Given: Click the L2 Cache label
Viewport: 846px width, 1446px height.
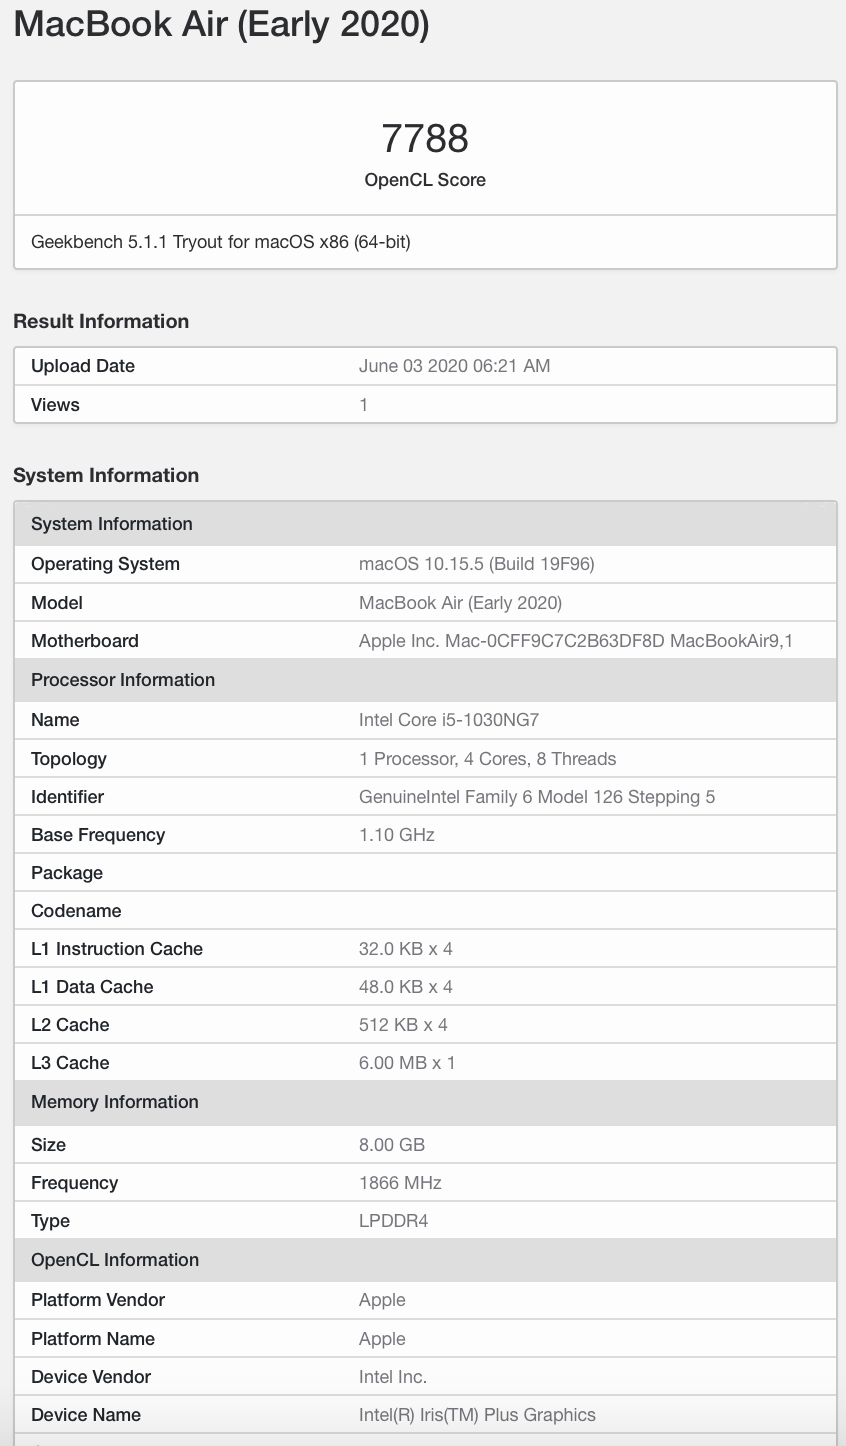Looking at the screenshot, I should point(70,1025).
